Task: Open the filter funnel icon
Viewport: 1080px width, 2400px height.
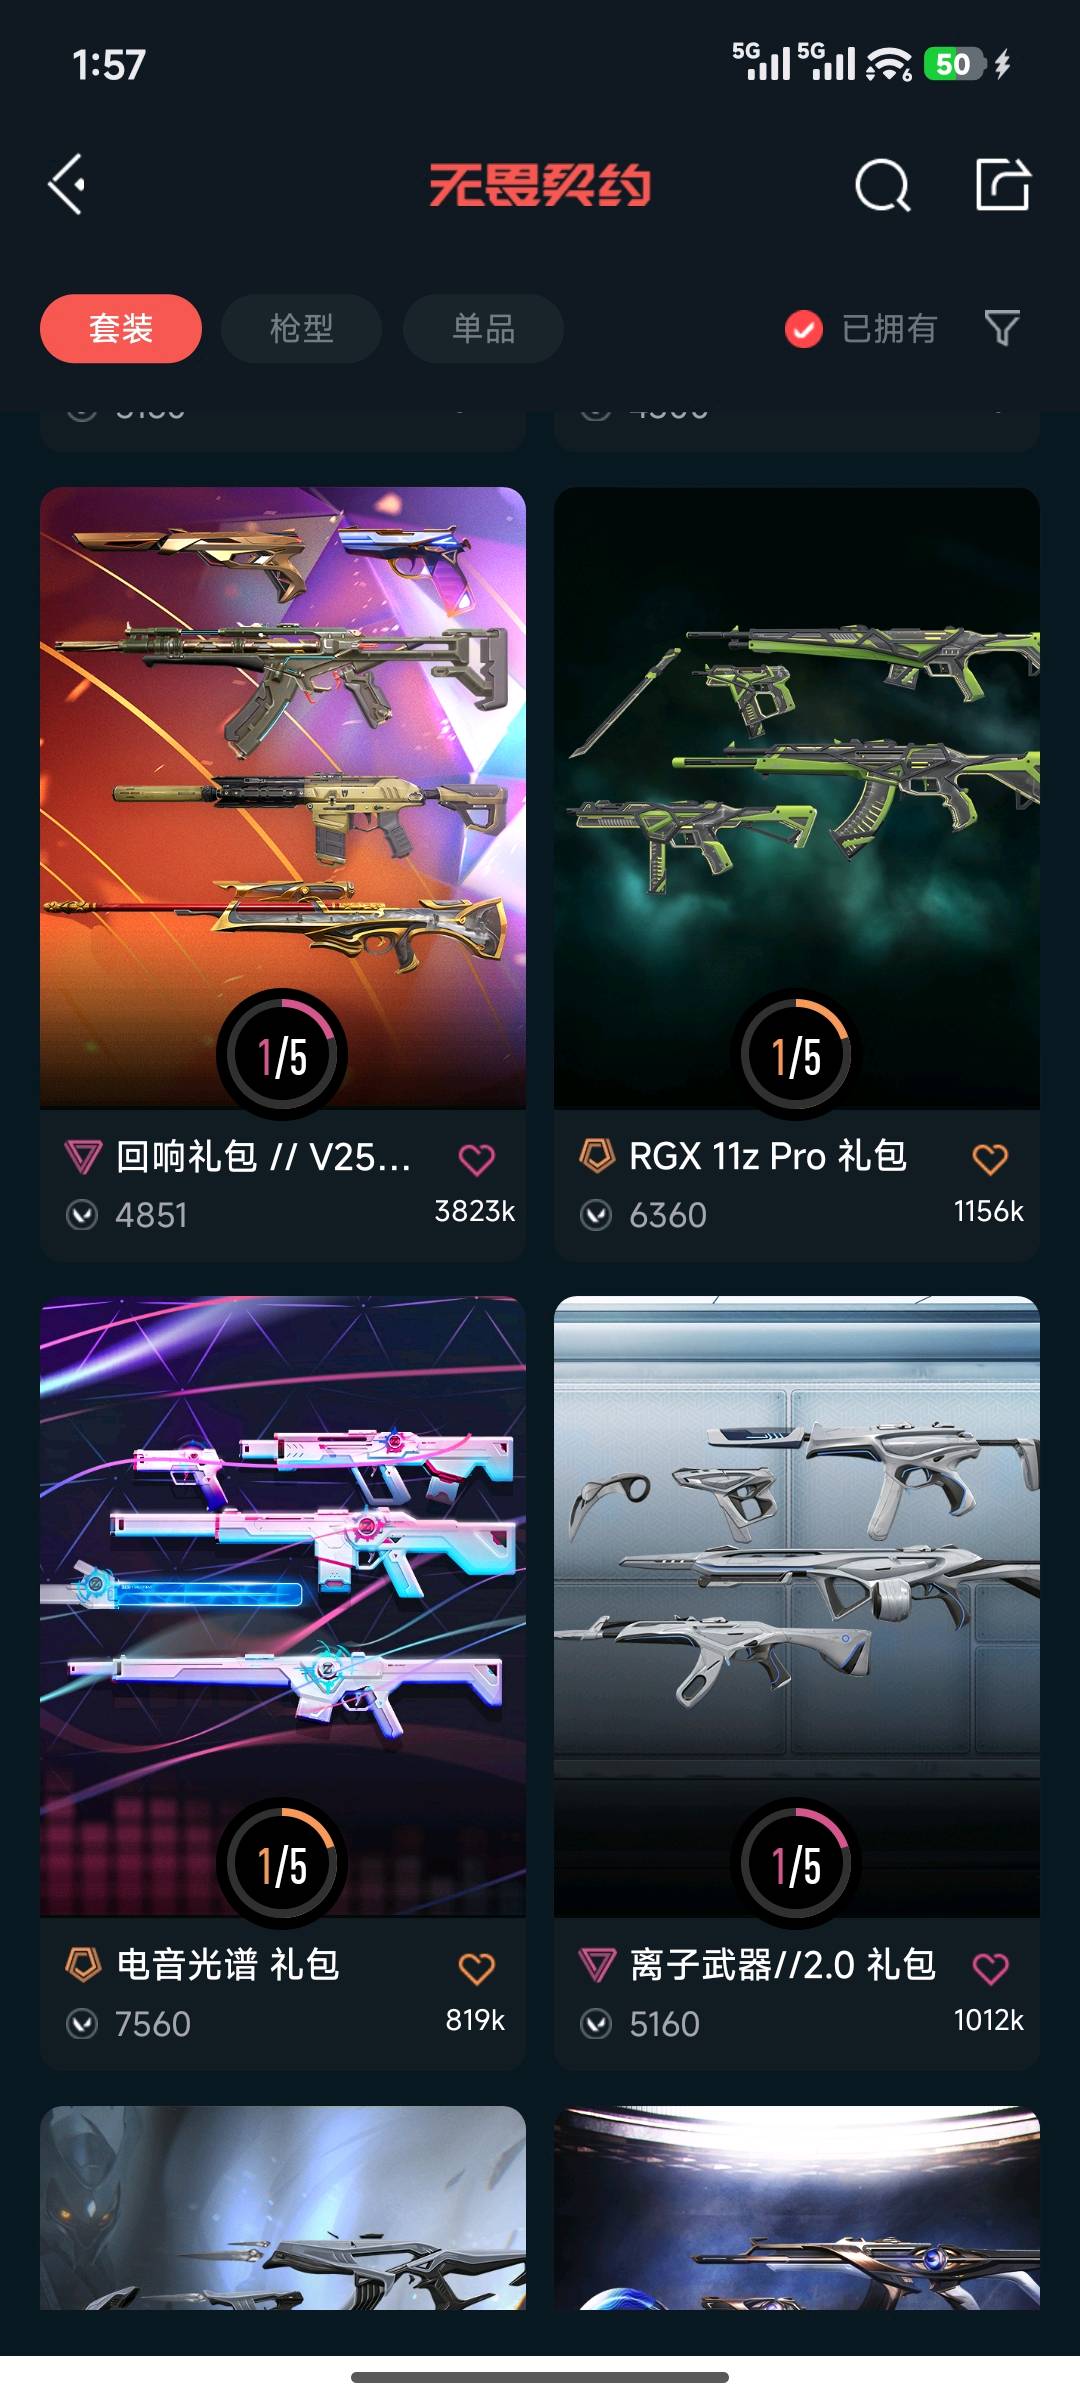Action: click(x=1002, y=328)
